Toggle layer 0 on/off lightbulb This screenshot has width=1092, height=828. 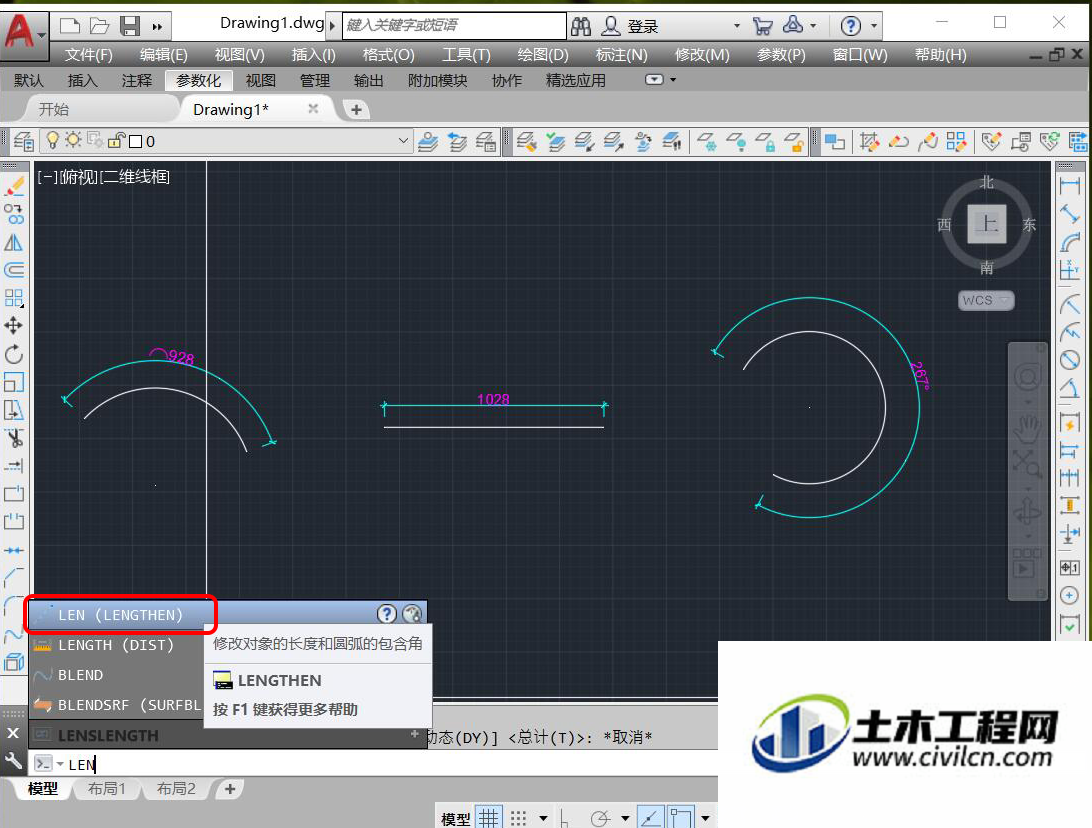[x=52, y=140]
